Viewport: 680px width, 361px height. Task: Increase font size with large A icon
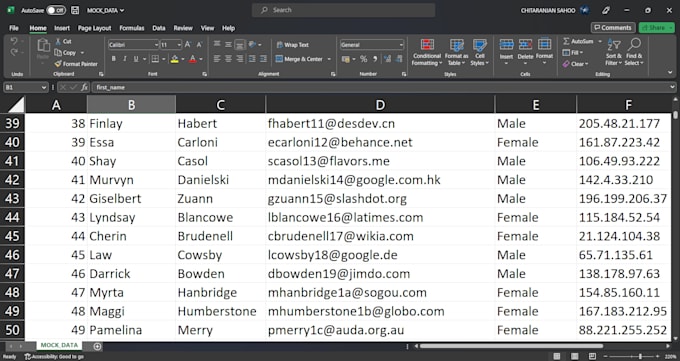point(188,44)
